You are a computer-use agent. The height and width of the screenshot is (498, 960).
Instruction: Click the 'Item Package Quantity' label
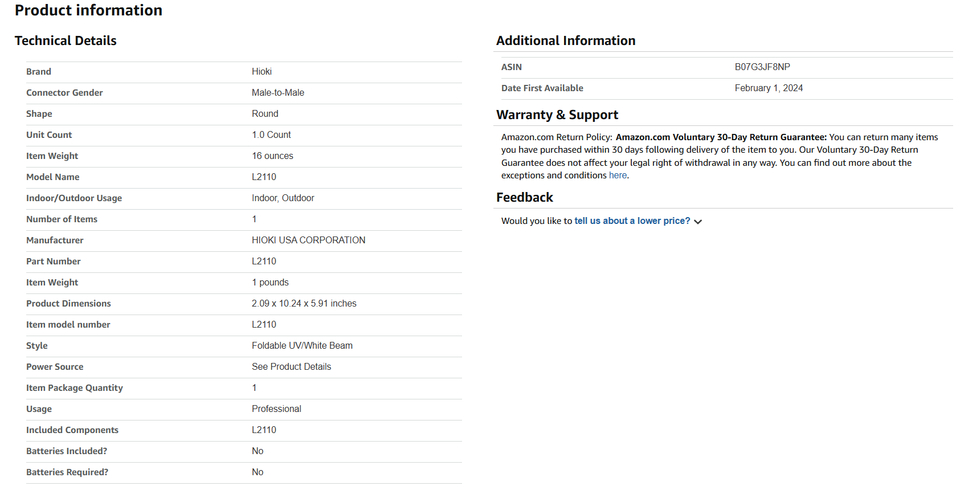click(75, 388)
